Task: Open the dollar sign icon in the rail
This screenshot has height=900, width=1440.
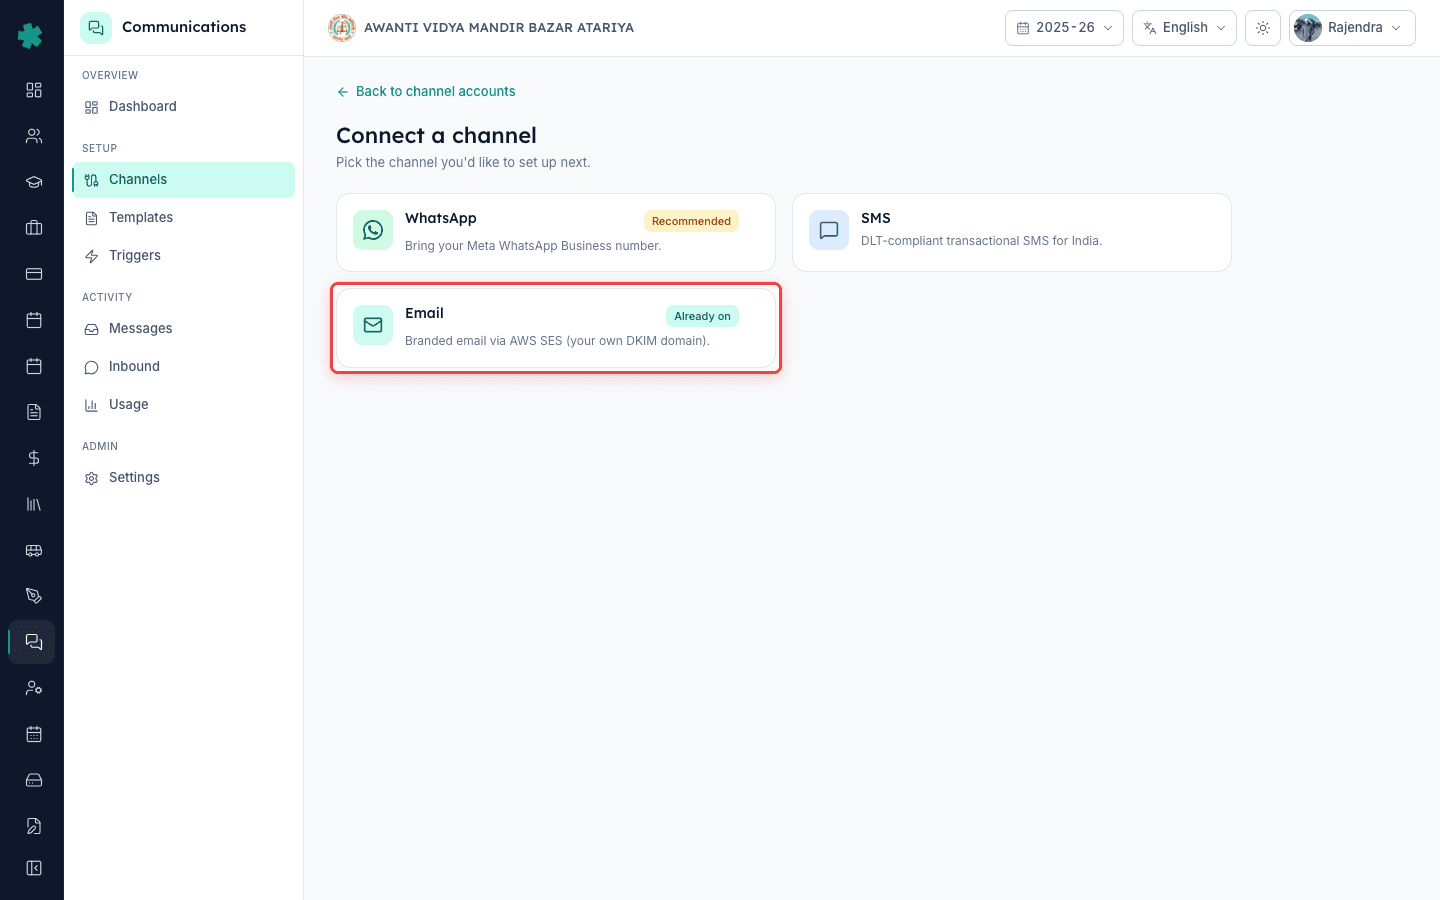Action: pos(34,458)
